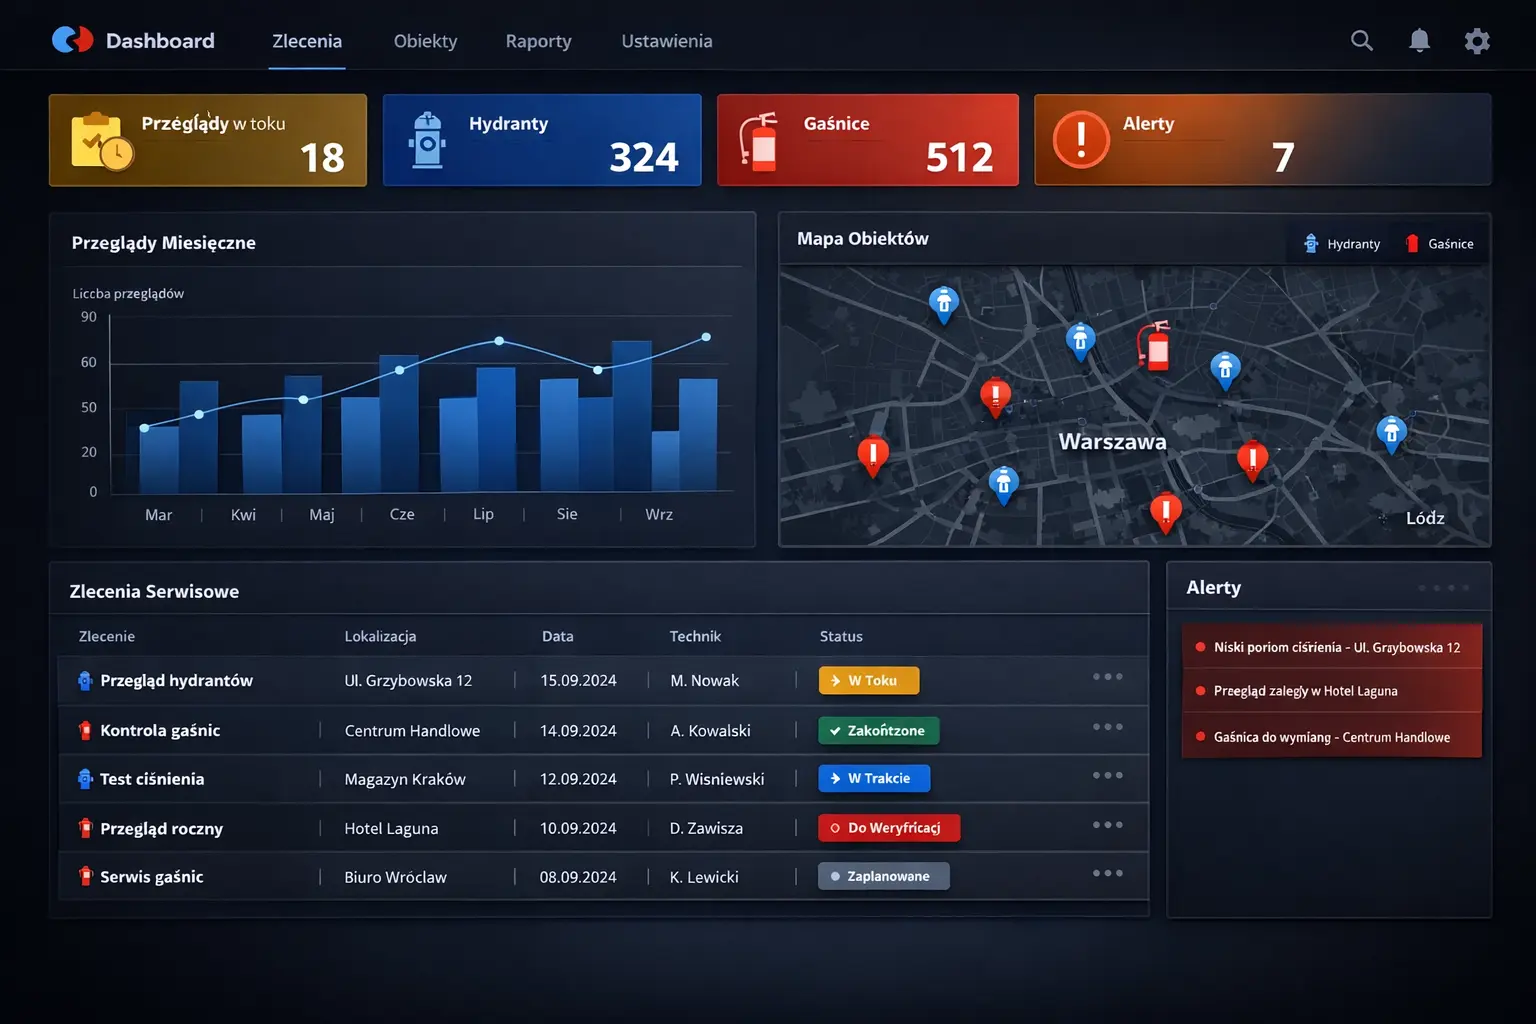Open the three-dot menu for Kontrola gaśnic
The width and height of the screenshot is (1536, 1024).
click(x=1107, y=726)
